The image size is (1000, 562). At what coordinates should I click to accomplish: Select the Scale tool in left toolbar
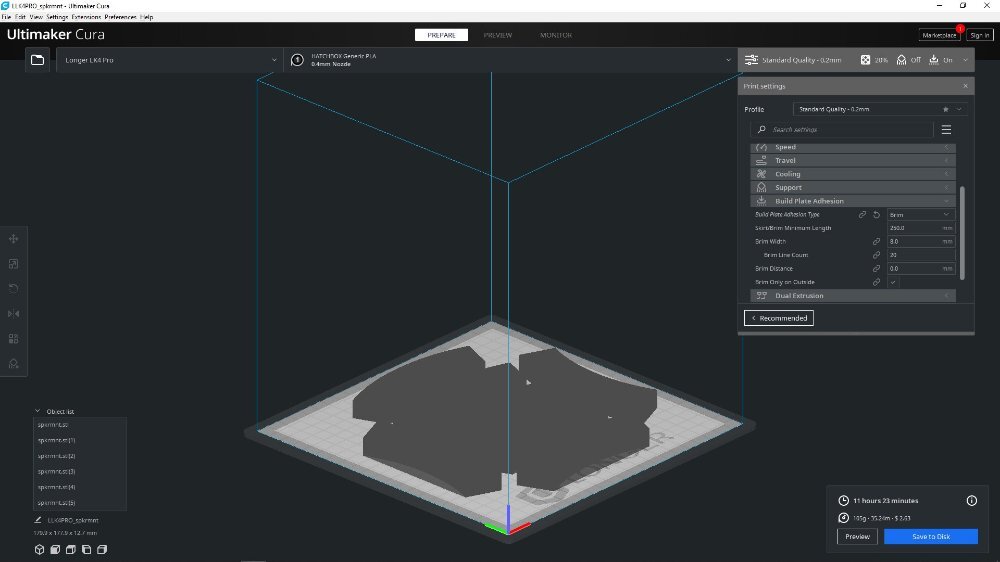(x=13, y=263)
